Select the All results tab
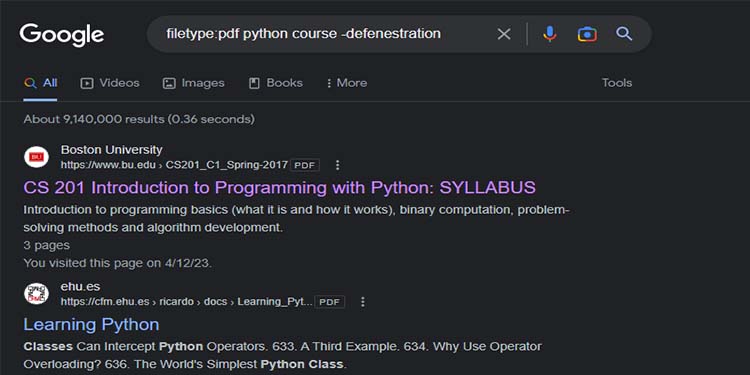750x375 pixels. [40, 83]
